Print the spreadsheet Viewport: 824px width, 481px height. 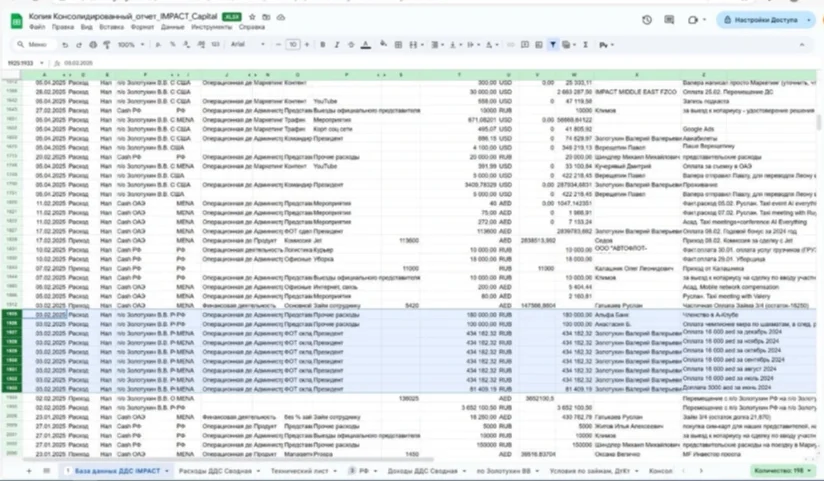(x=93, y=45)
